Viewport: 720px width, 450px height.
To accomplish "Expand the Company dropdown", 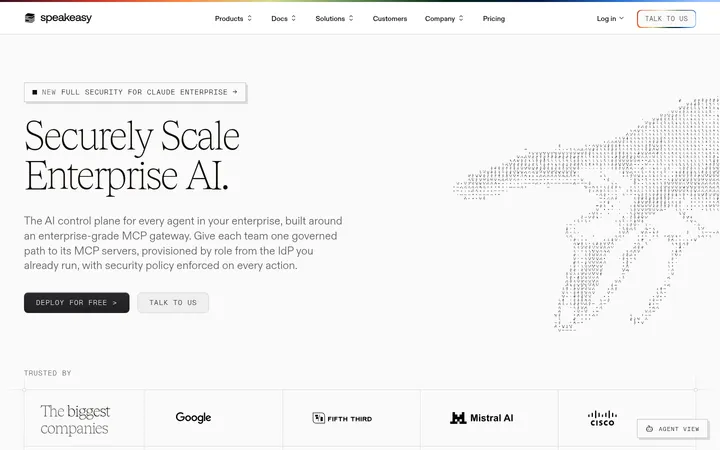I will [x=444, y=19].
